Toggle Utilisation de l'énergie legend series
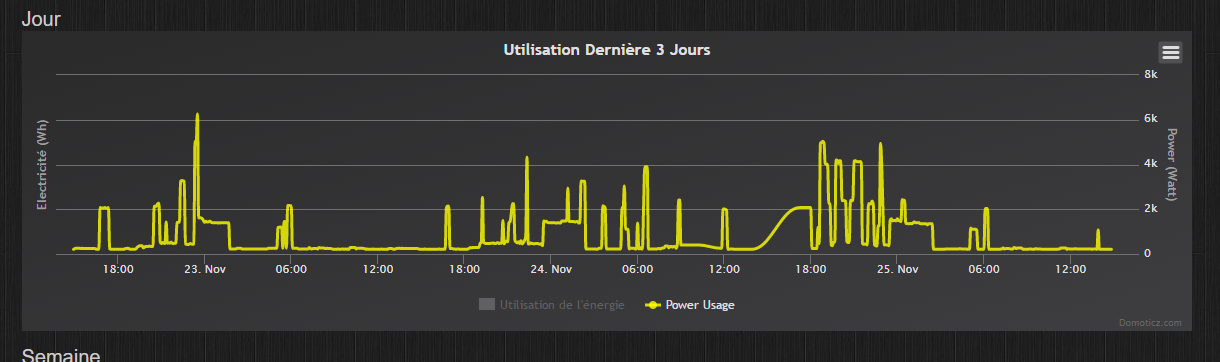The width and height of the screenshot is (1220, 362). 552,305
